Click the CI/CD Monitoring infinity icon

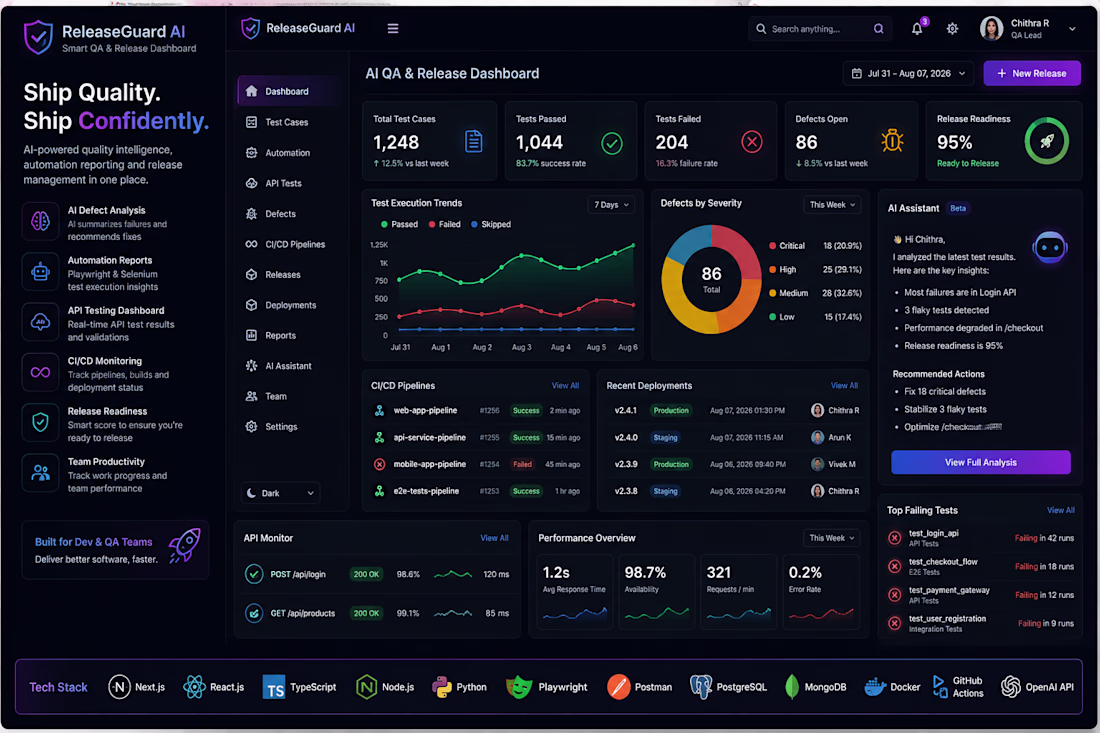coord(40,372)
